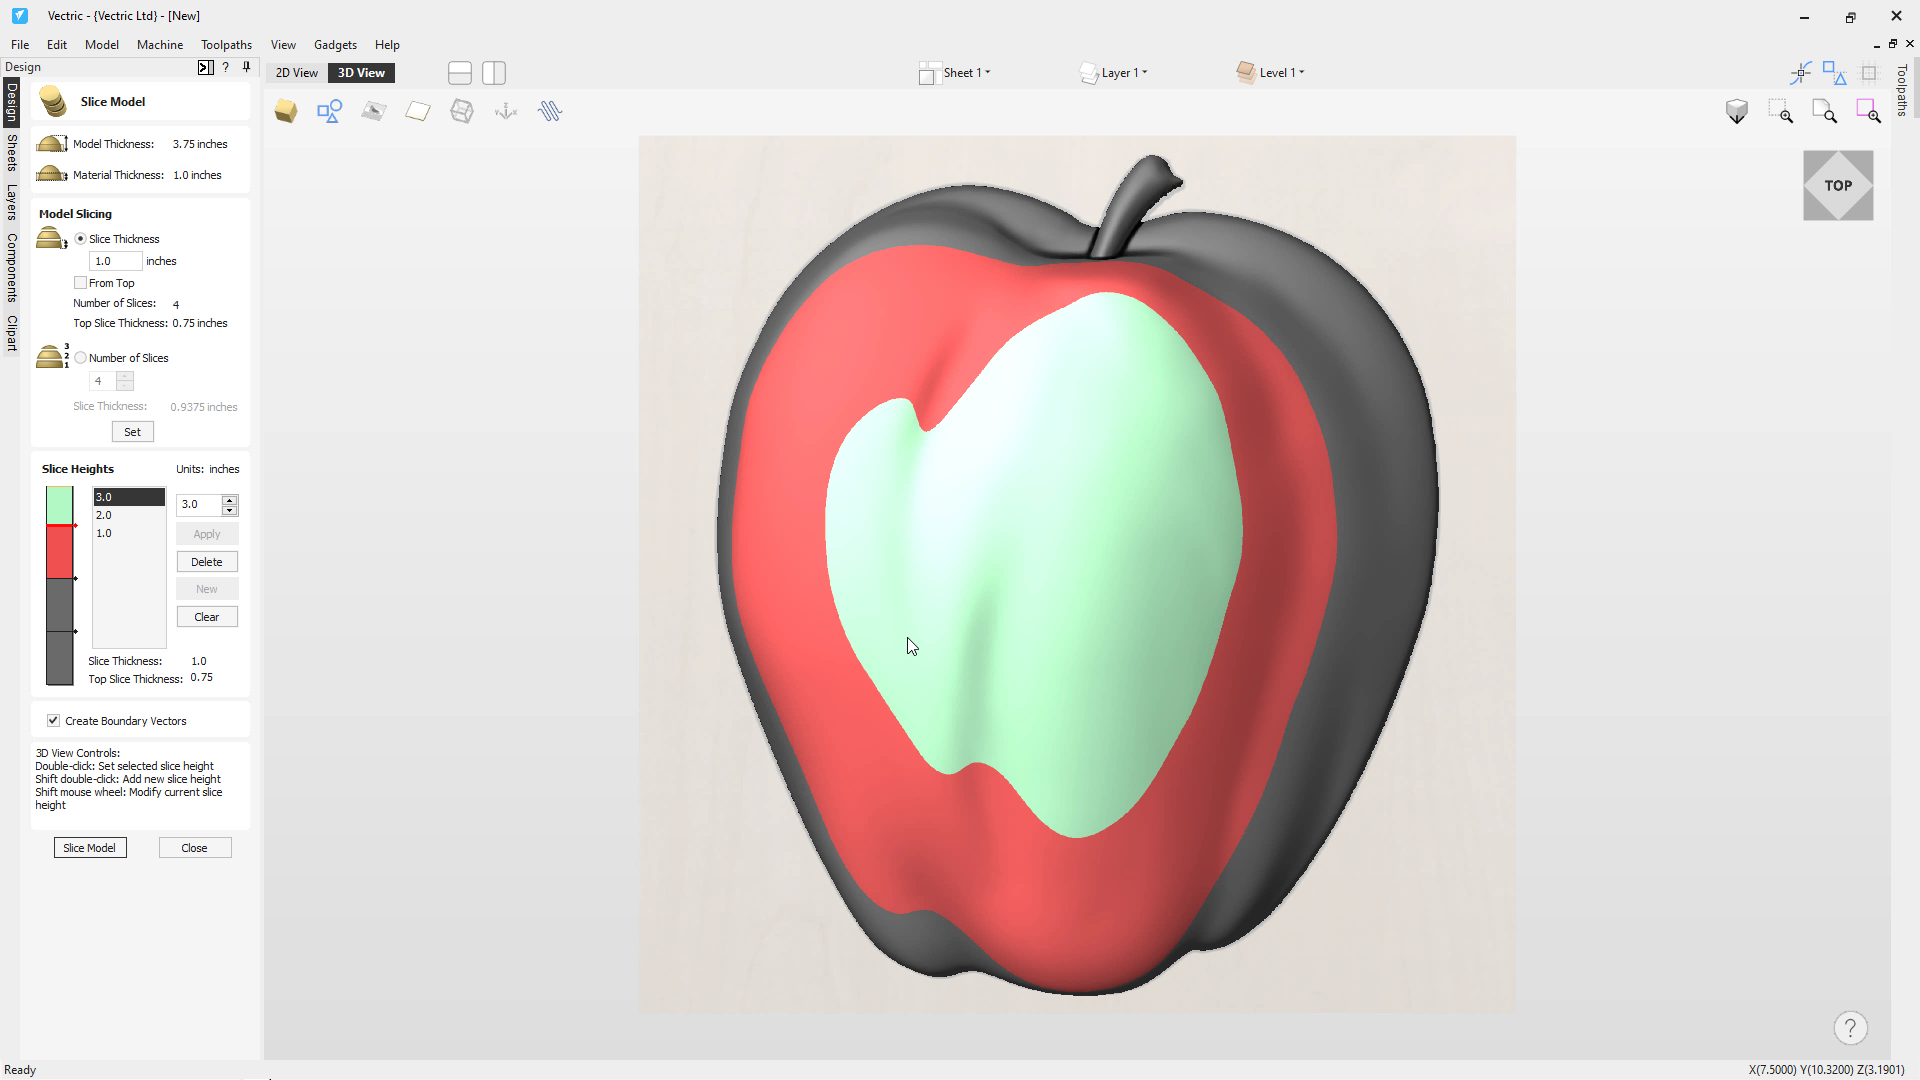
Task: Click the blue shapes vector icon
Action: (329, 111)
